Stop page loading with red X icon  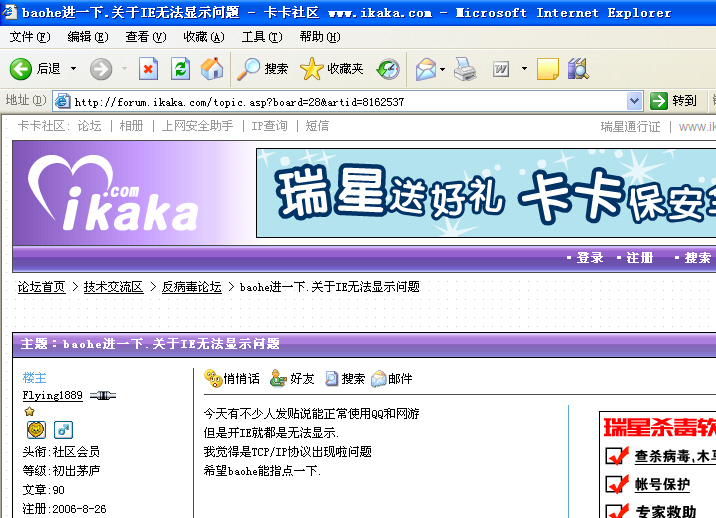point(148,69)
